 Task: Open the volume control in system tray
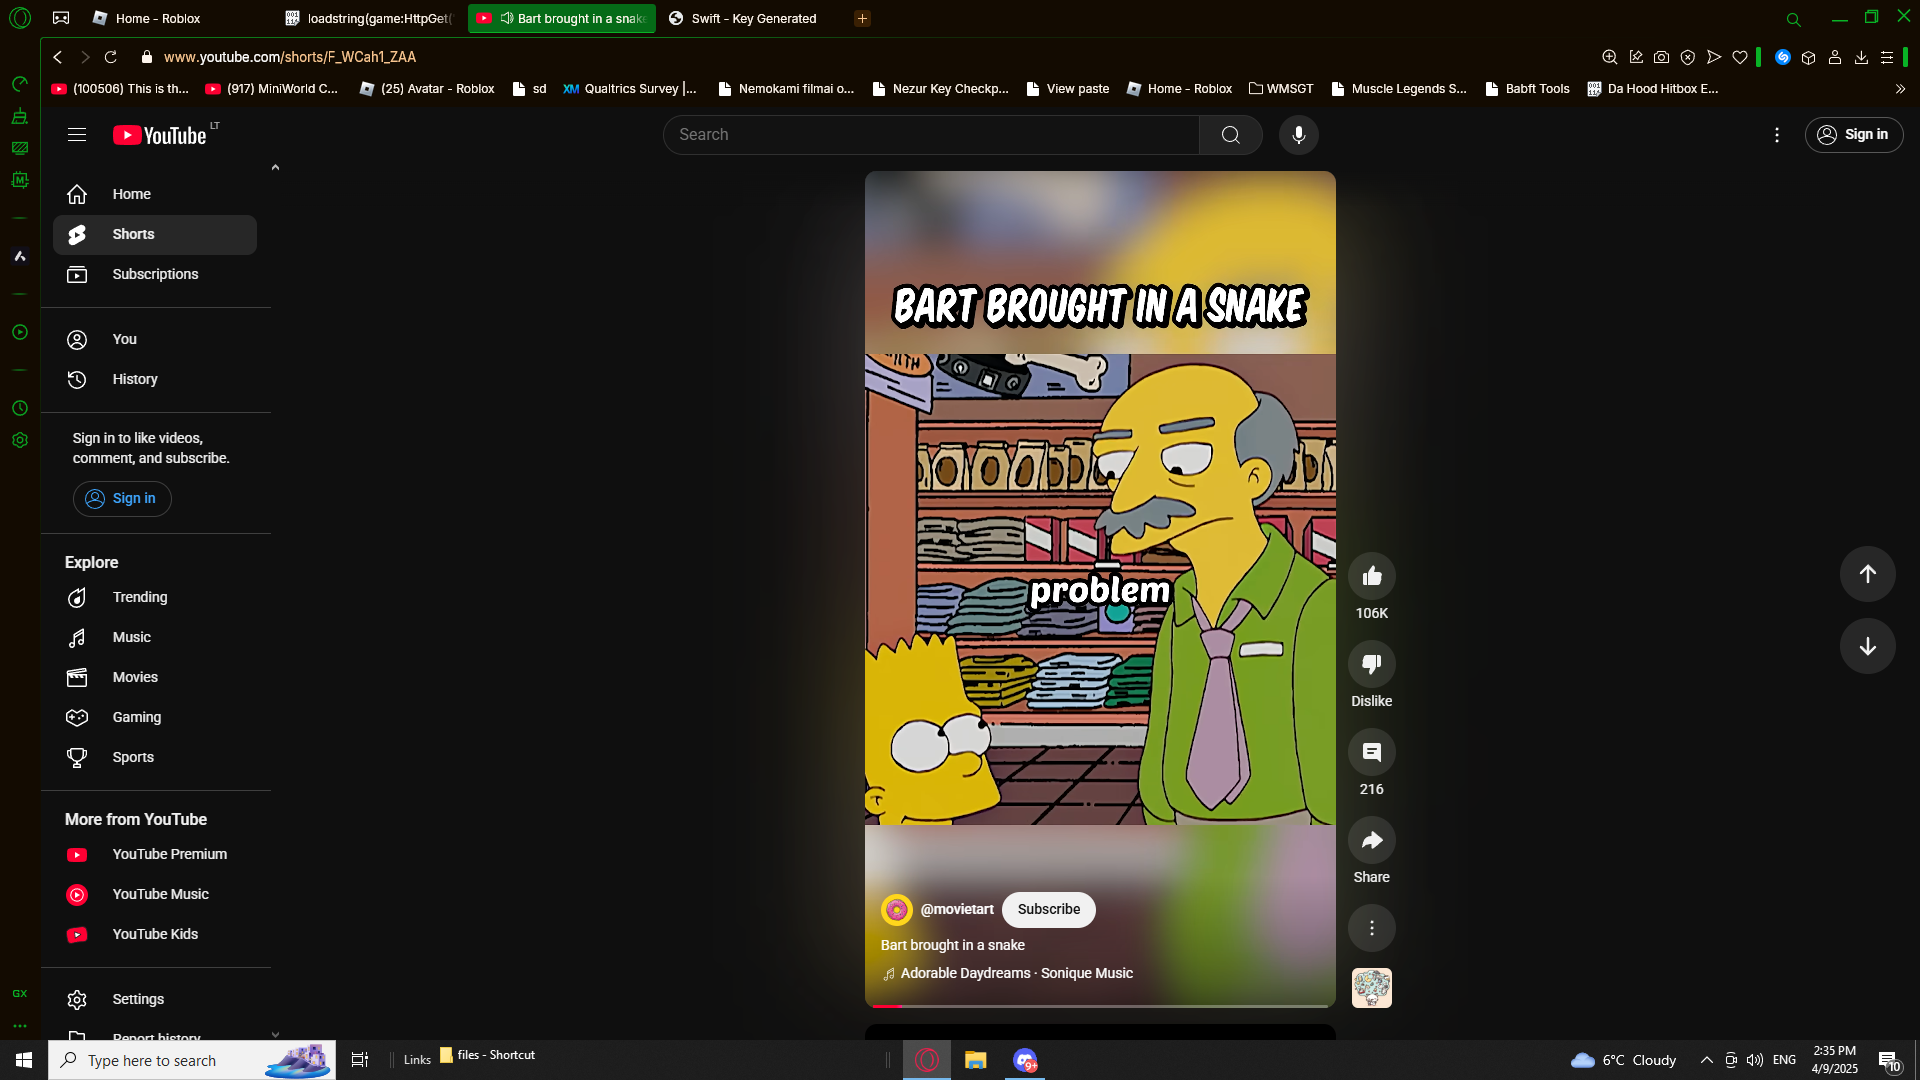1755,1060
